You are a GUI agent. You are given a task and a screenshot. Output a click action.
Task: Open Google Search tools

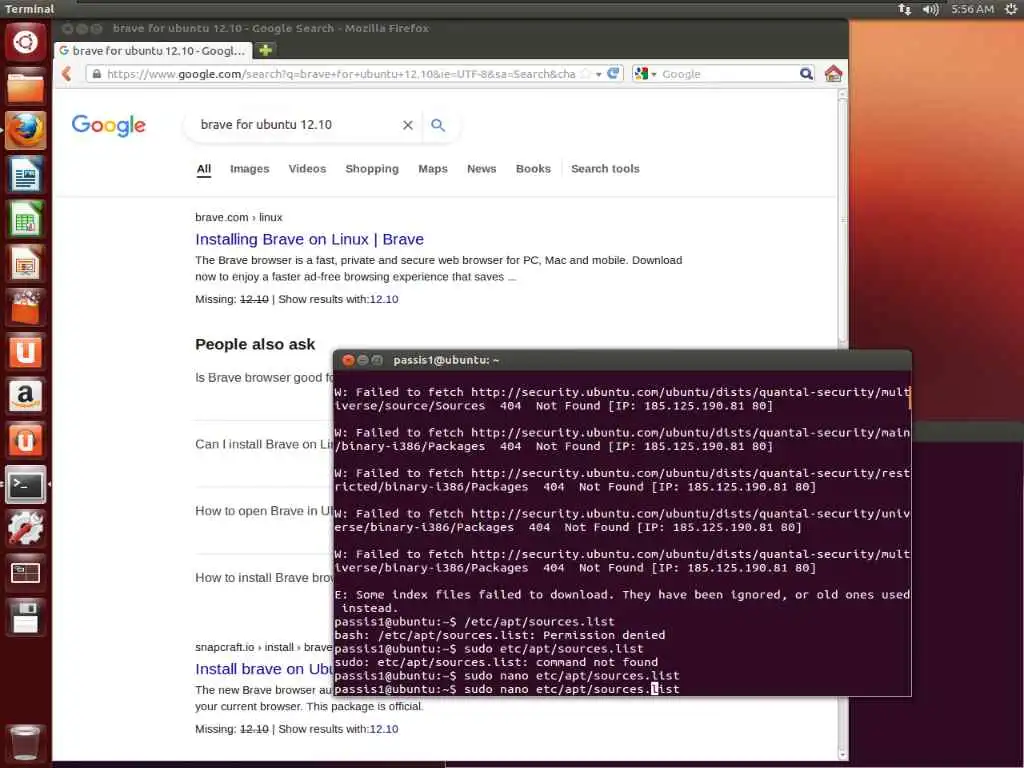click(x=605, y=168)
